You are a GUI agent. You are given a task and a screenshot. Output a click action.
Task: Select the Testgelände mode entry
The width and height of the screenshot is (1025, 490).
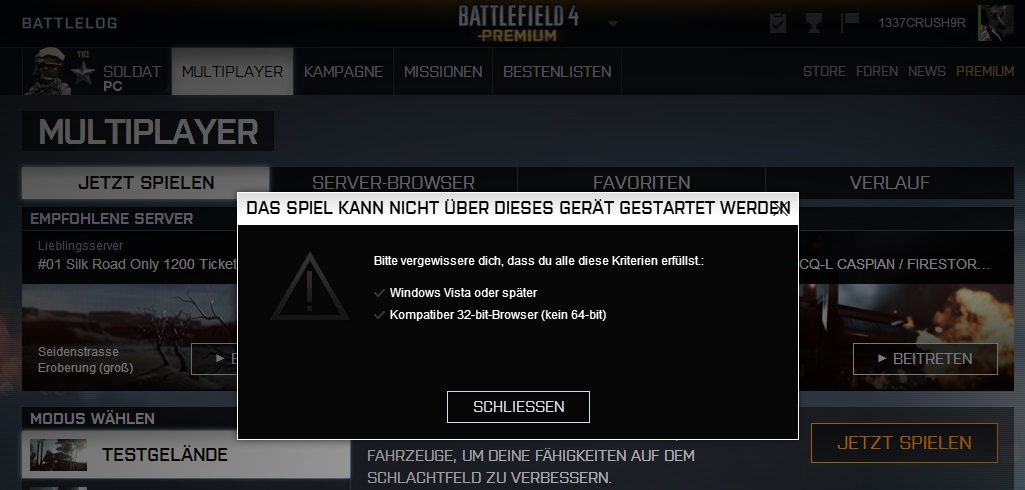[186, 455]
